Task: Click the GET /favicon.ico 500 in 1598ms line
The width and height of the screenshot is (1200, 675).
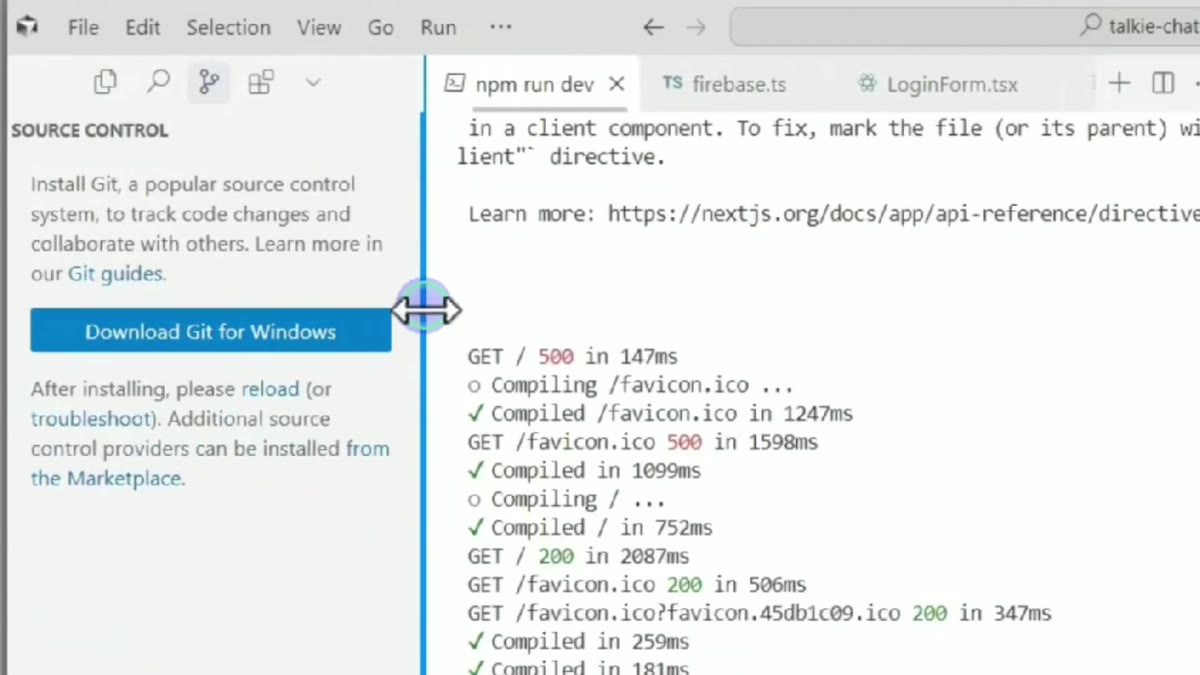Action: click(x=642, y=441)
